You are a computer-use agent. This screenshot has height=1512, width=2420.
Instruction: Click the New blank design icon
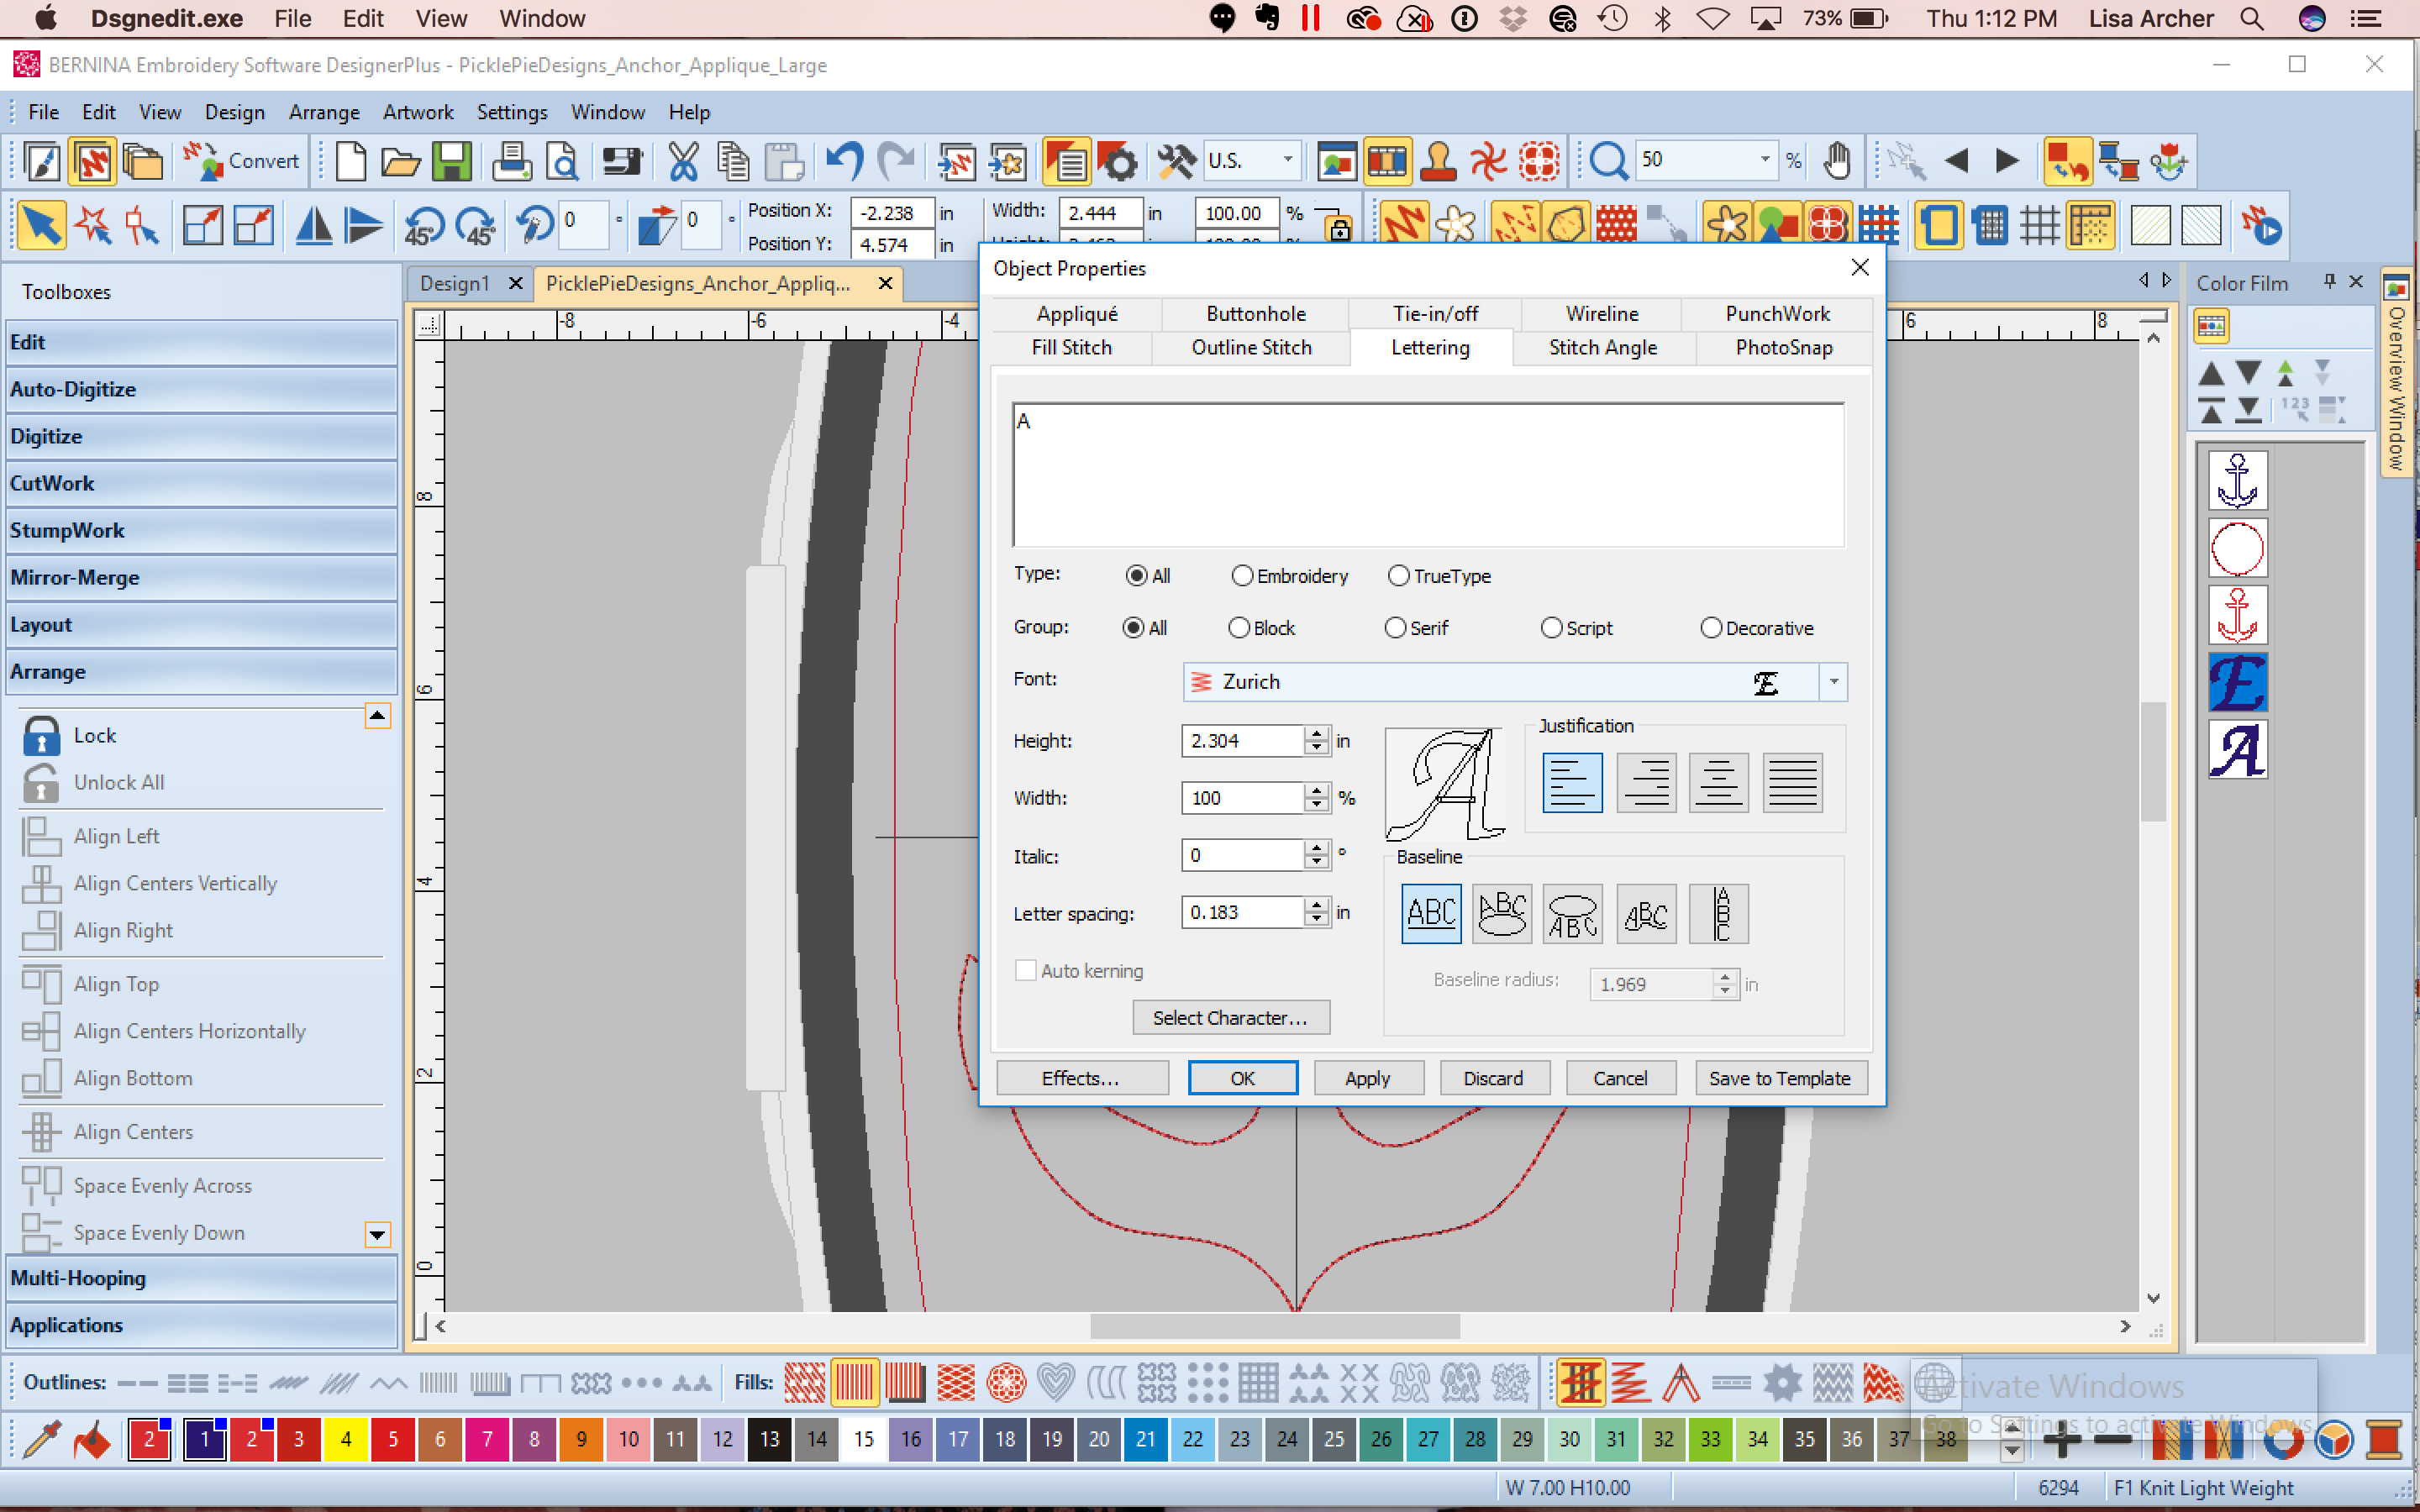click(351, 161)
